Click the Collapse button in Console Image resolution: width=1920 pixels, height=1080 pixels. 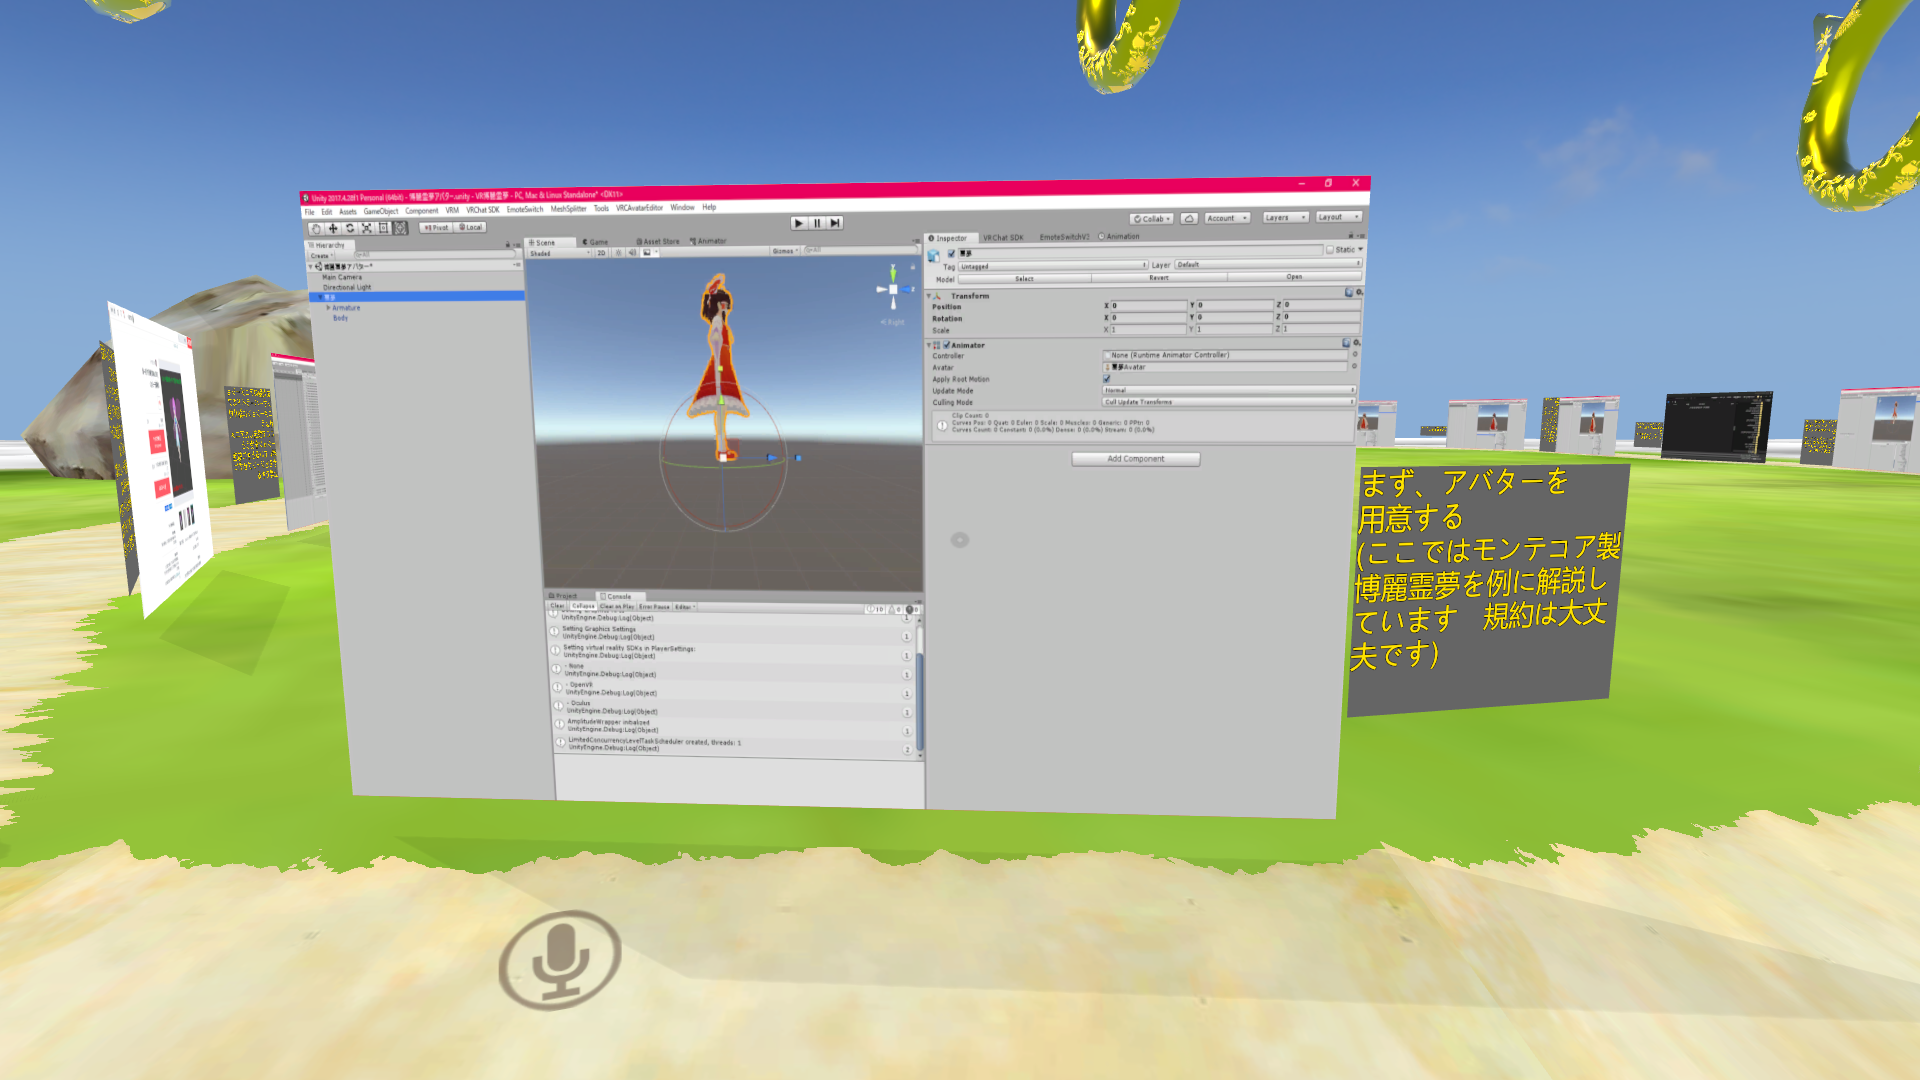click(583, 606)
